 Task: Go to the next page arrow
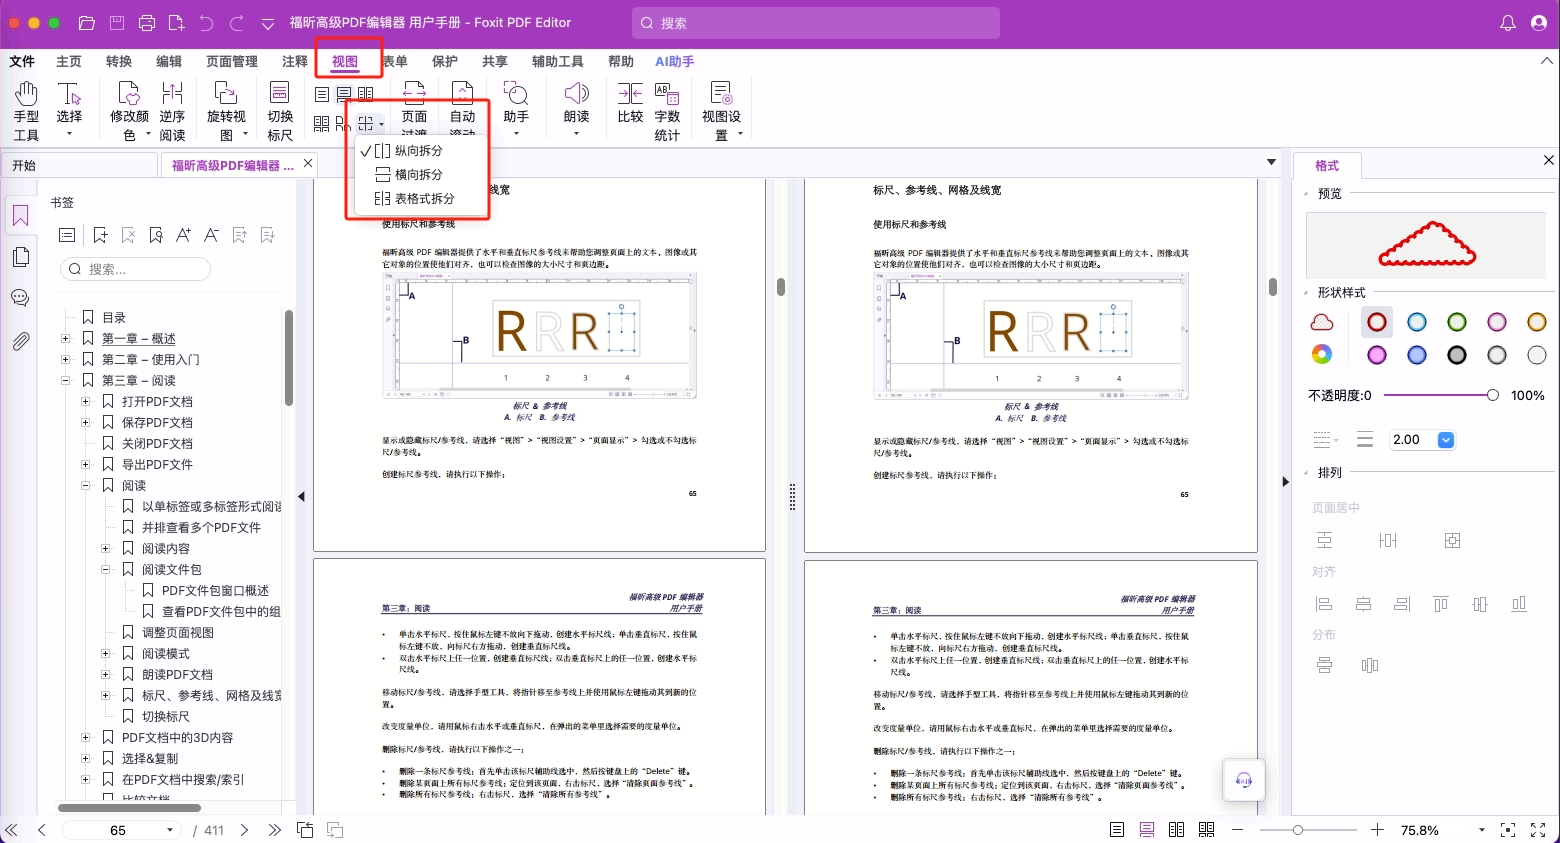click(244, 830)
